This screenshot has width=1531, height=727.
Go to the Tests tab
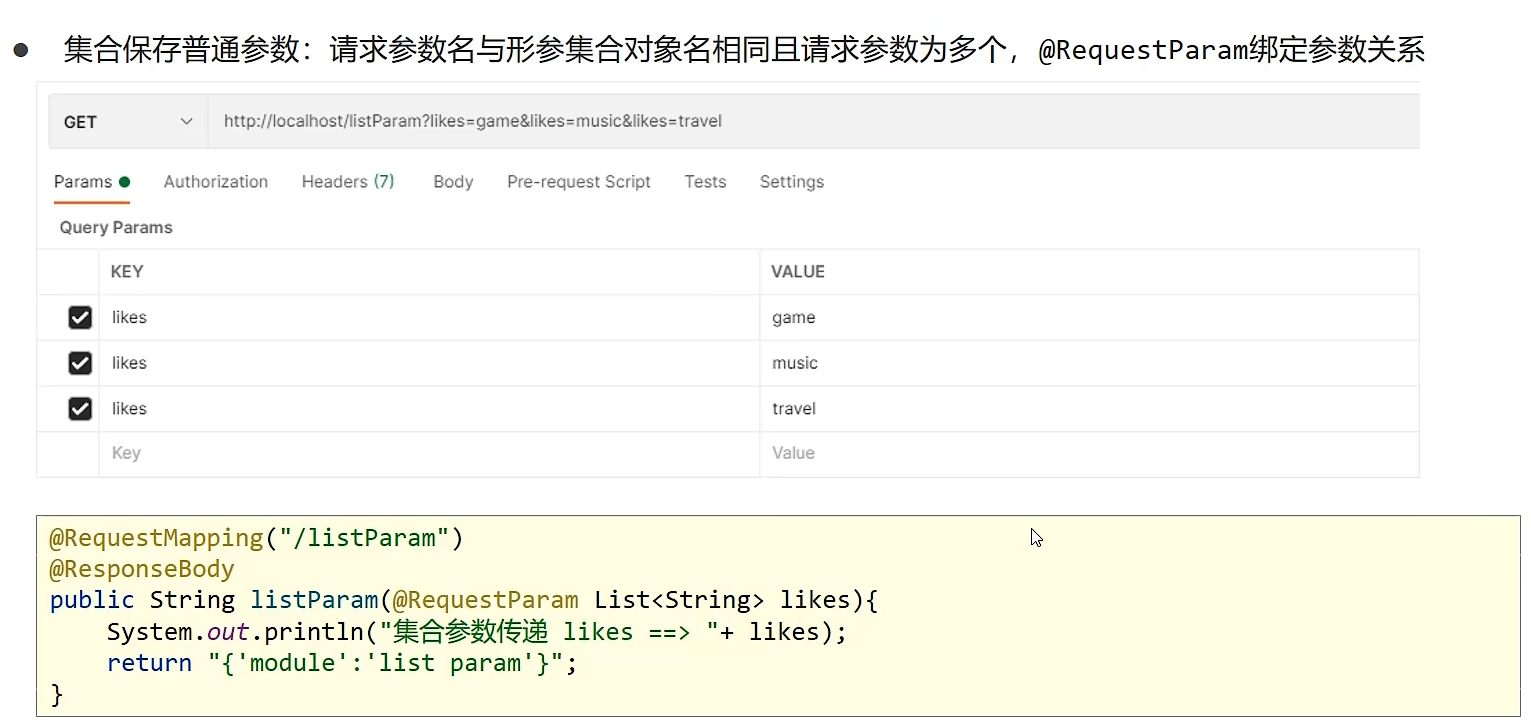705,182
